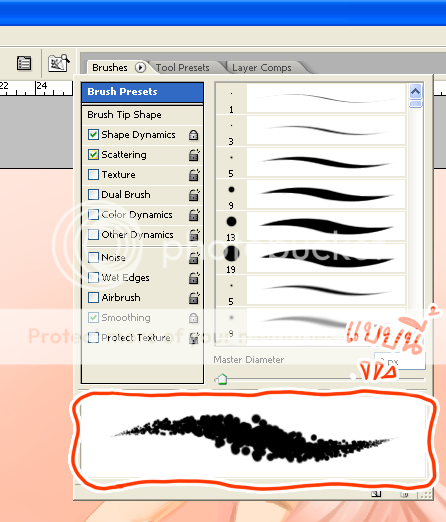Viewport: 446px width, 522px height.
Task: Toggle the lock icon beside Scattering
Action: (194, 155)
